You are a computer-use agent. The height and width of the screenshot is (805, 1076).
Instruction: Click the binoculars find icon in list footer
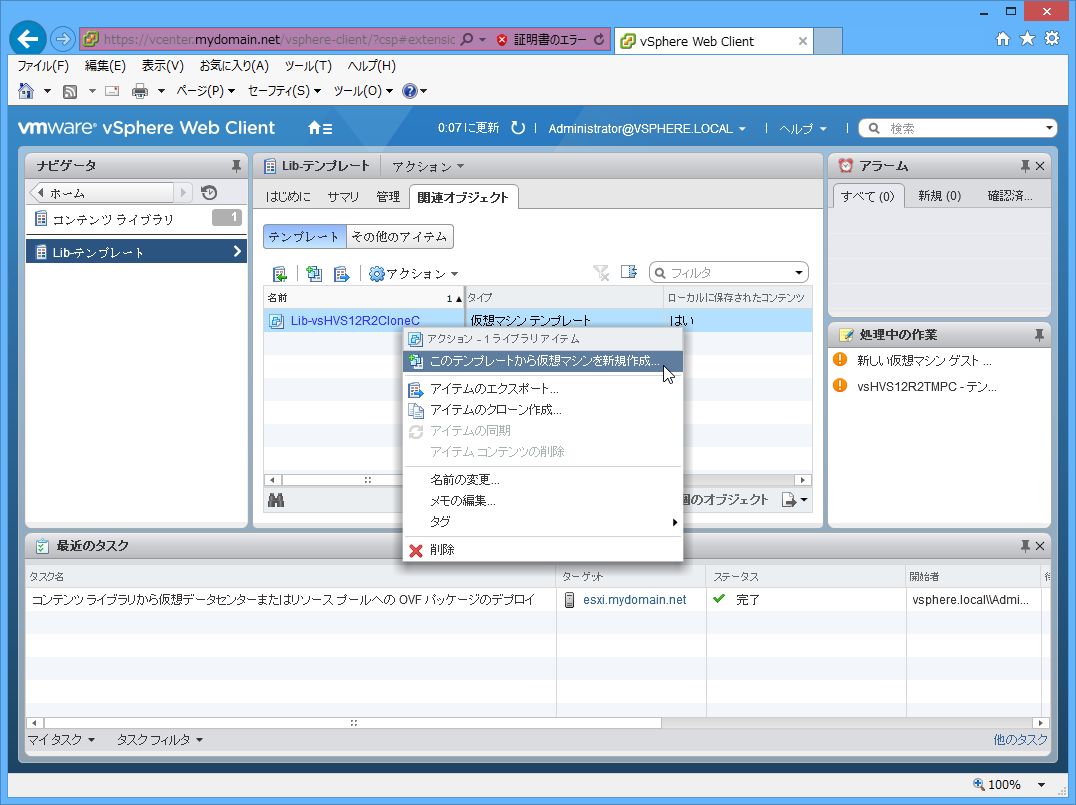276,500
